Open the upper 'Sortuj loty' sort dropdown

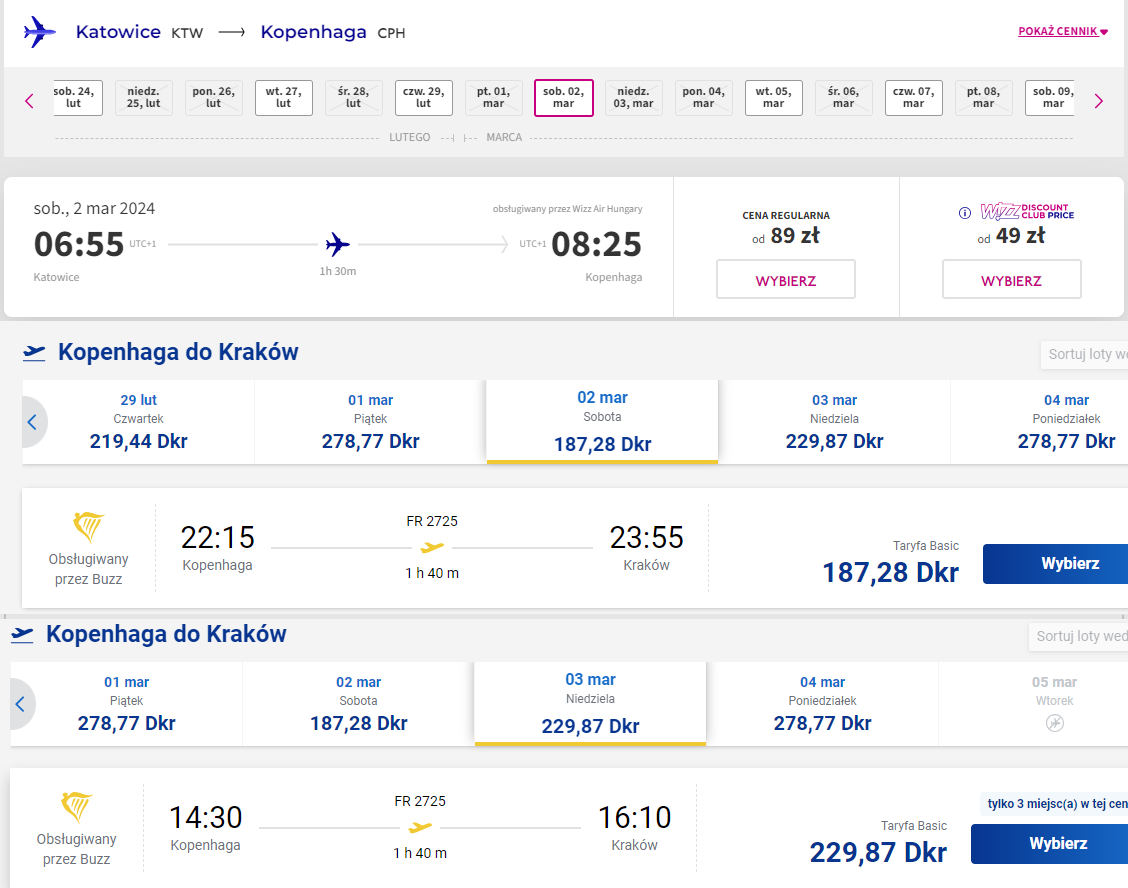pos(1084,354)
